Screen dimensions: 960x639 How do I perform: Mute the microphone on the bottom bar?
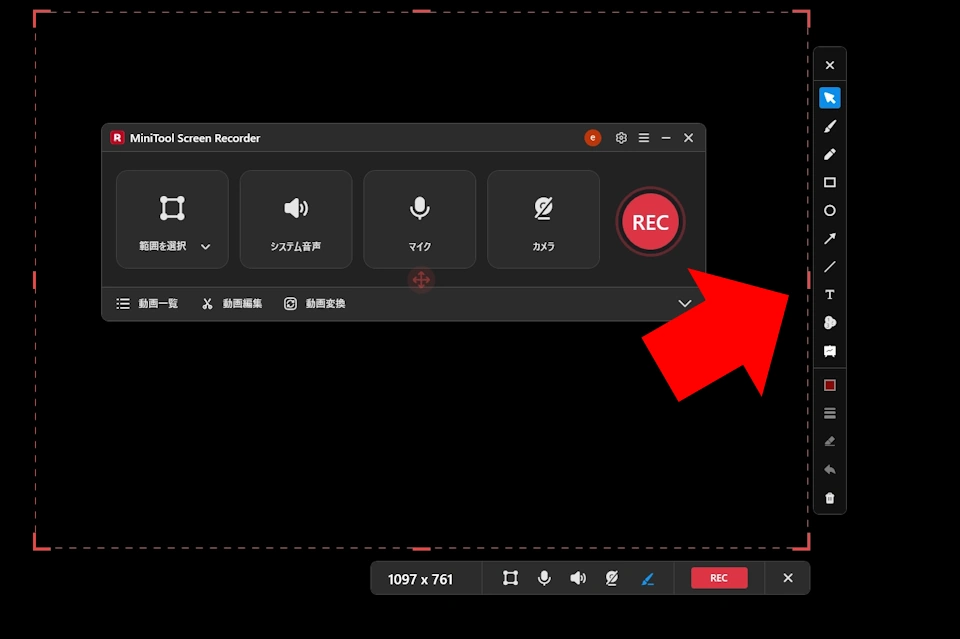(544, 578)
